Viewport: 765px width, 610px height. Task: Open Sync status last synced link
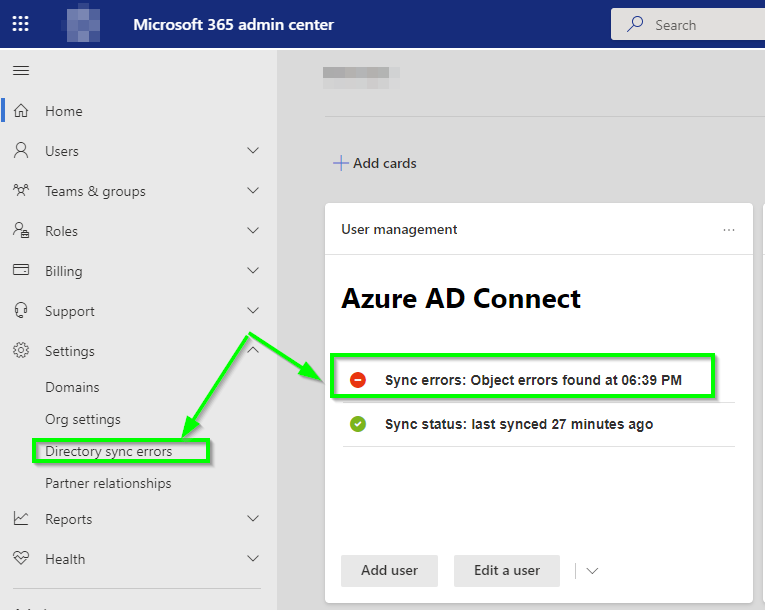pyautogui.click(x=519, y=424)
